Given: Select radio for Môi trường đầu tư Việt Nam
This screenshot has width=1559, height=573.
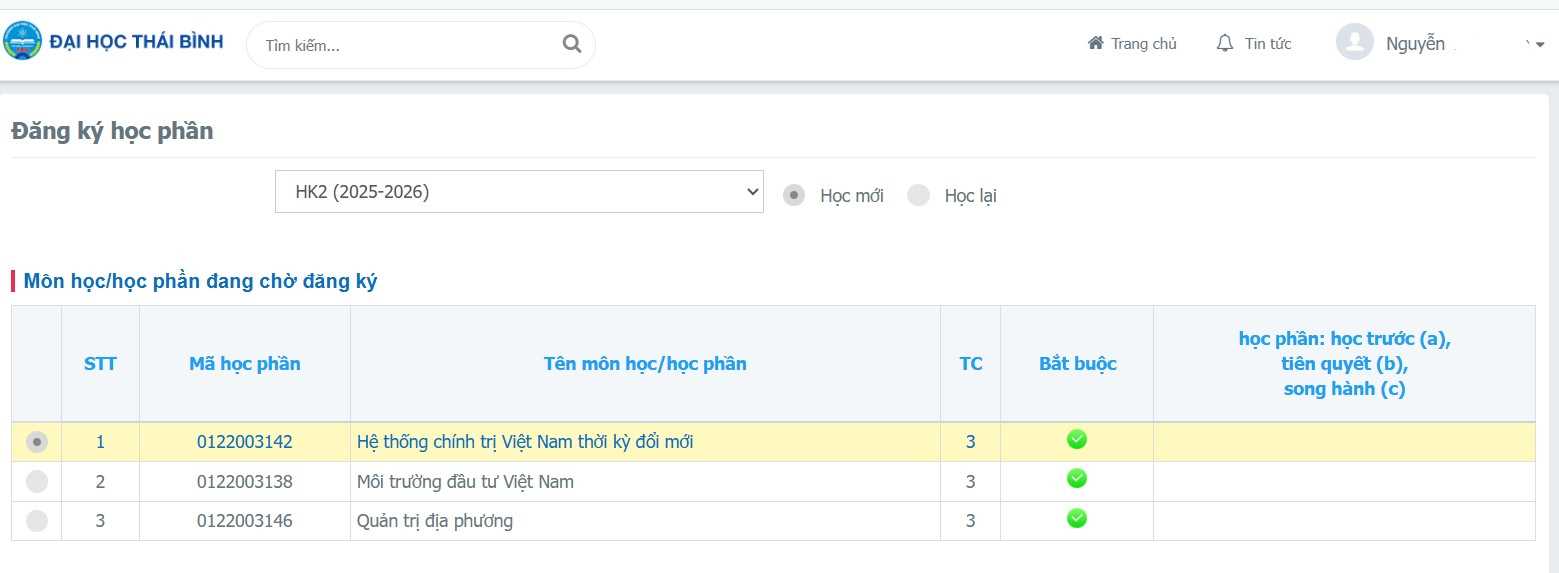Looking at the screenshot, I should (x=37, y=482).
